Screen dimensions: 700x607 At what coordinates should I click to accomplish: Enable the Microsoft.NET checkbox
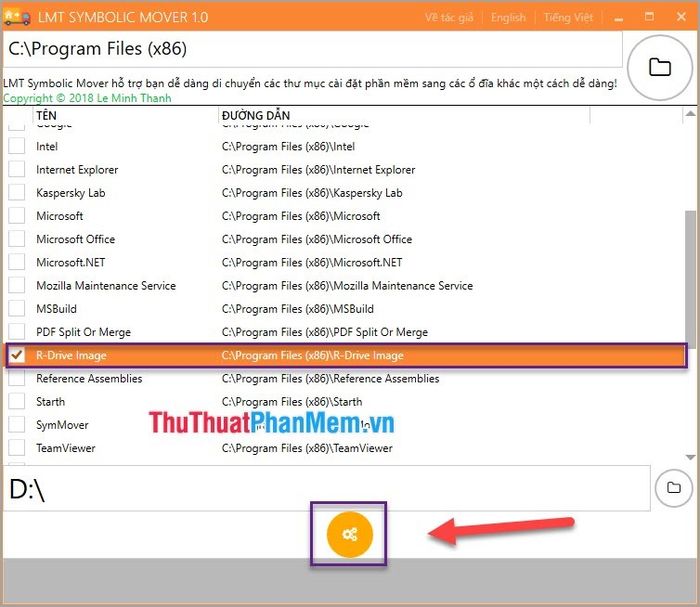coord(17,262)
